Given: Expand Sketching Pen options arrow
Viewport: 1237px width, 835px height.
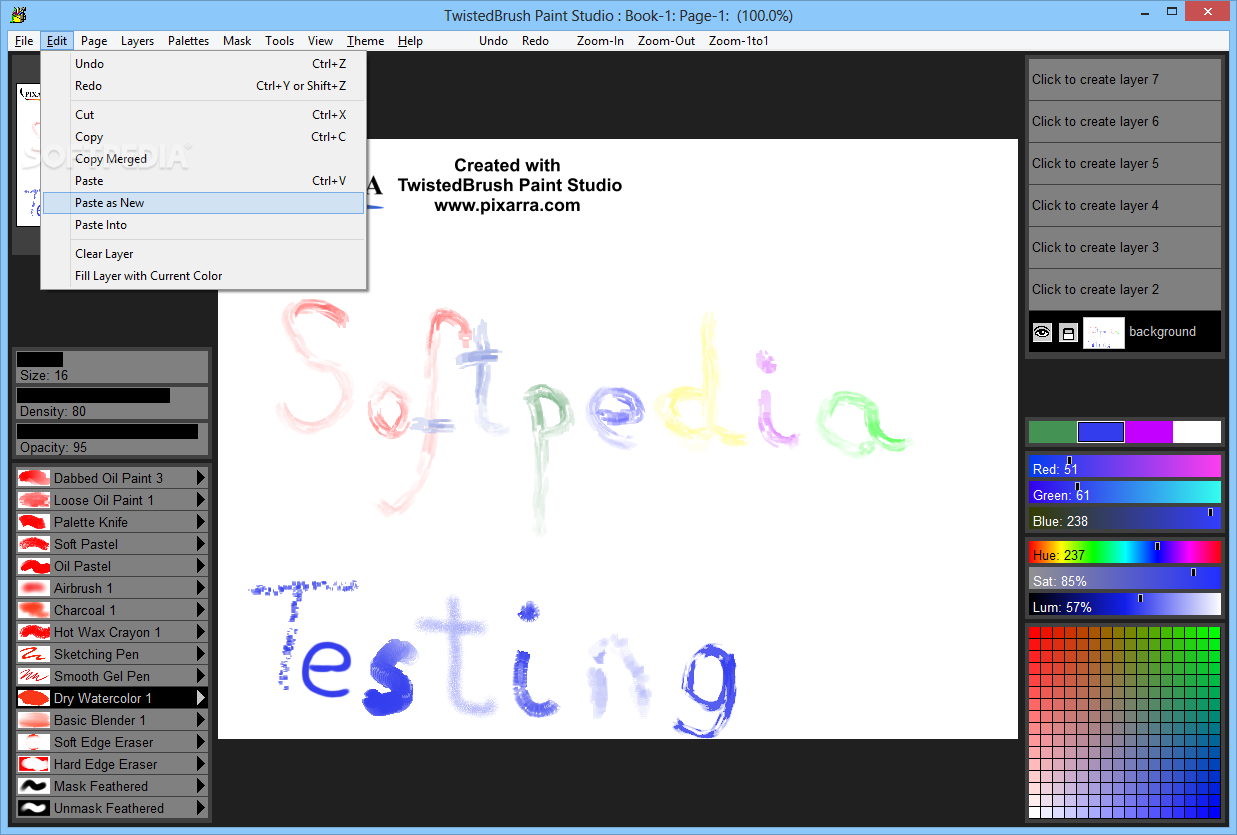Looking at the screenshot, I should pos(201,654).
